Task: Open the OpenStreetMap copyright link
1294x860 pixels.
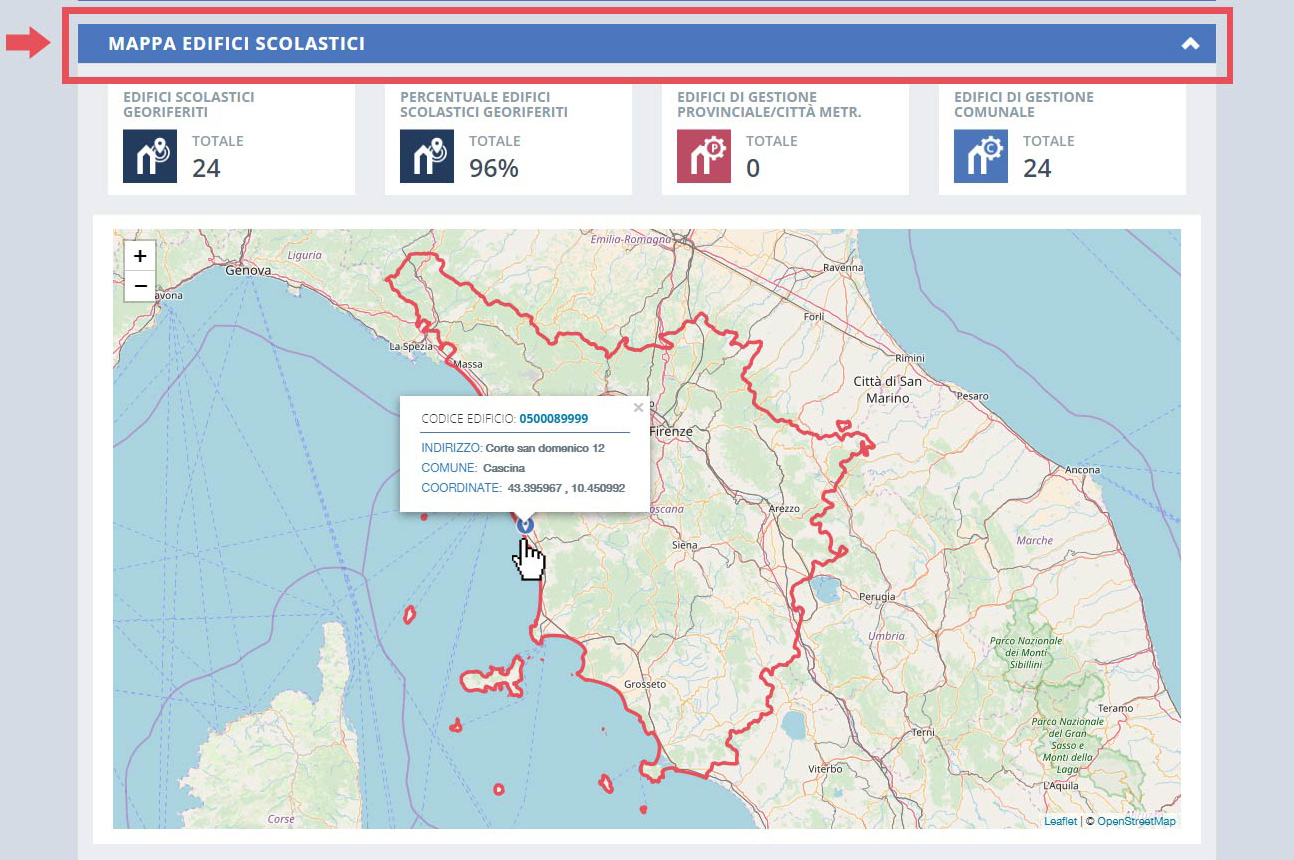Action: (x=1138, y=821)
